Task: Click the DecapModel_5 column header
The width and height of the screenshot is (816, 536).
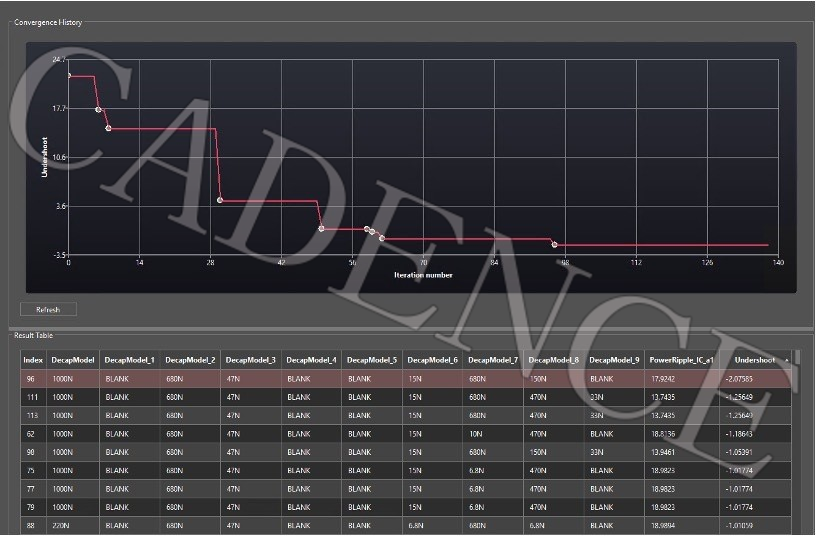Action: (372, 360)
